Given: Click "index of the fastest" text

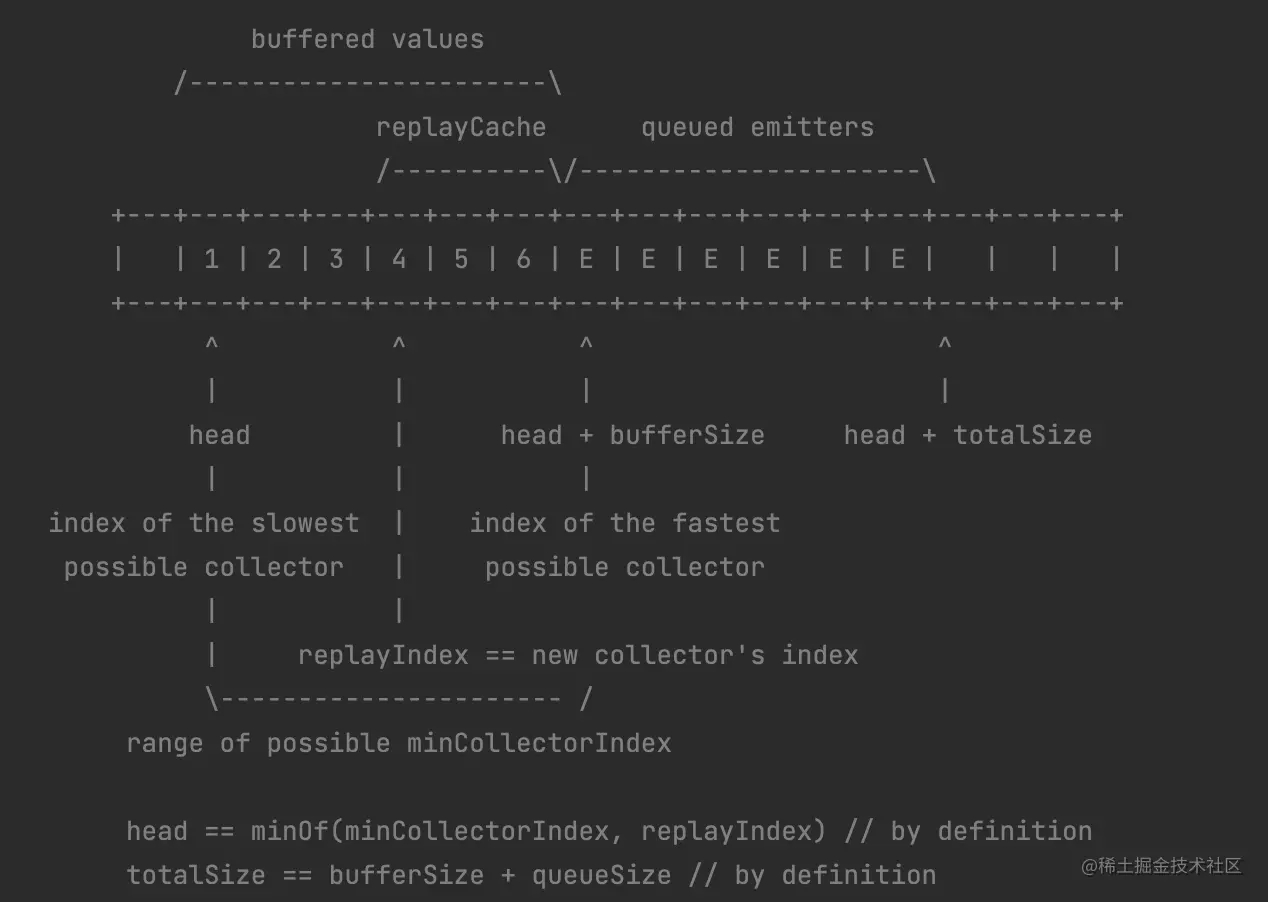Looking at the screenshot, I should pos(625,523).
